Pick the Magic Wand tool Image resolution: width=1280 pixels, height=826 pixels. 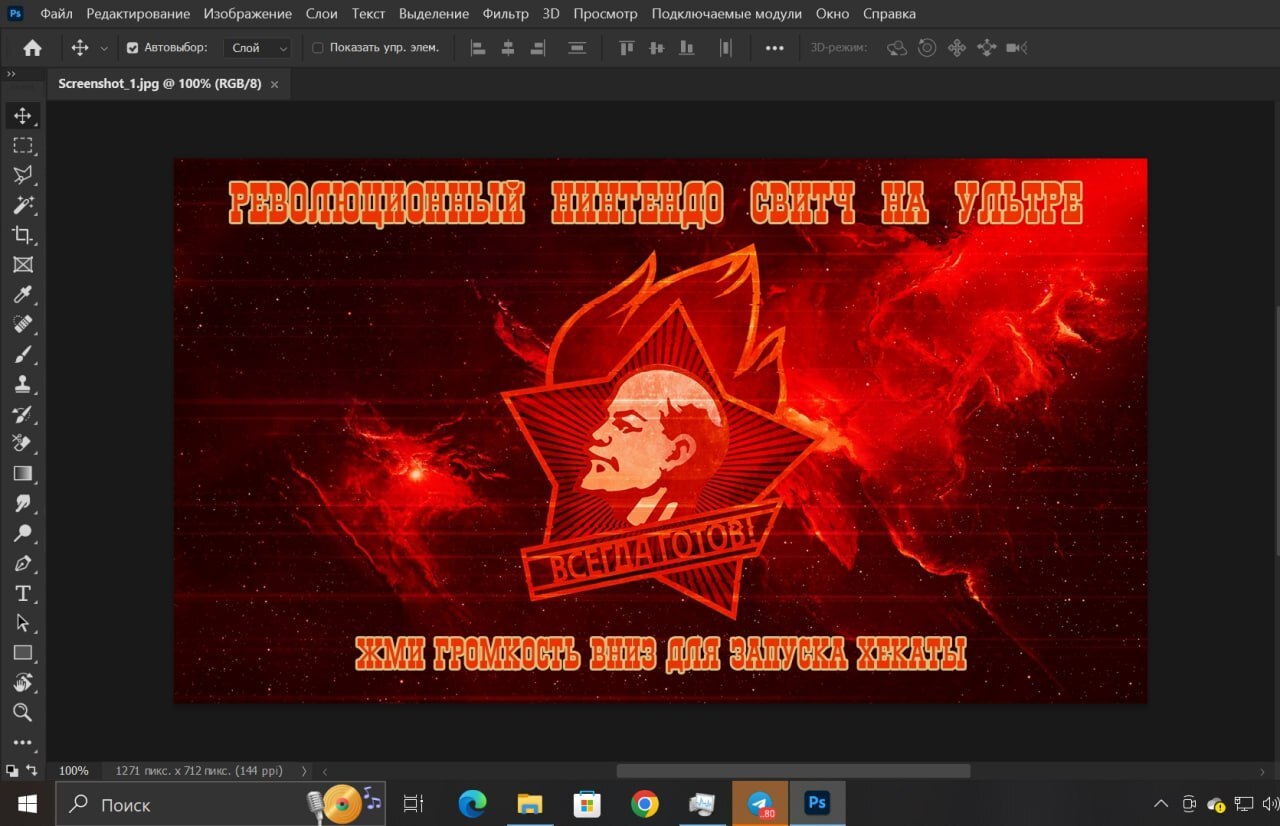(x=22, y=205)
